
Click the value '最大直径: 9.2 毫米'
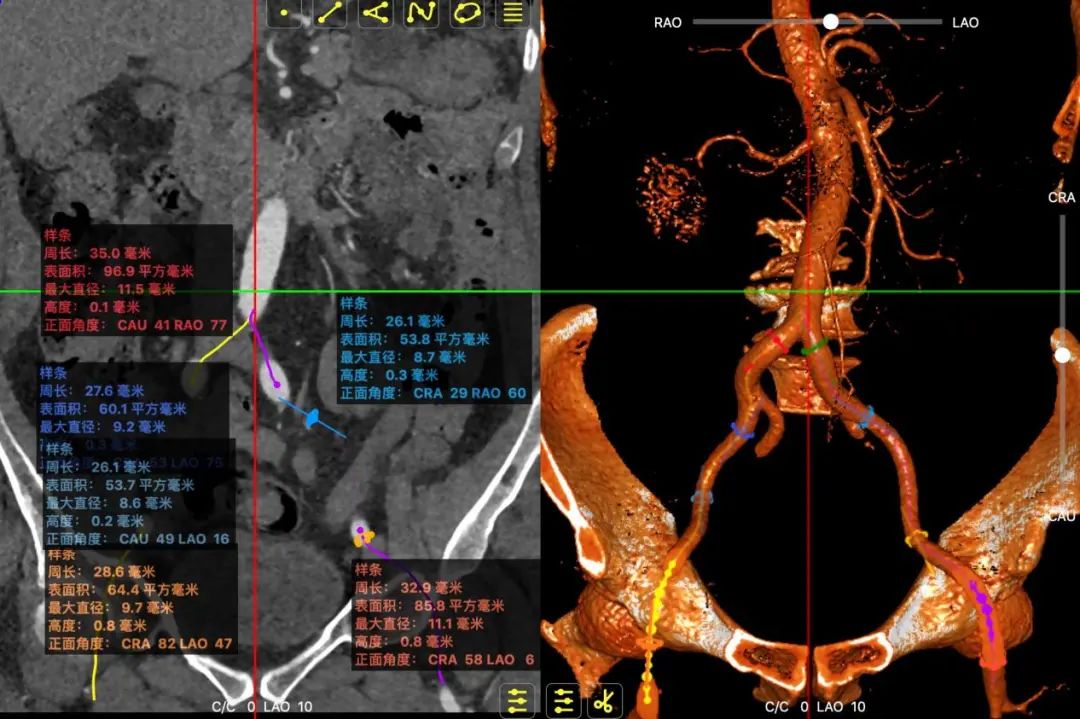tap(103, 426)
